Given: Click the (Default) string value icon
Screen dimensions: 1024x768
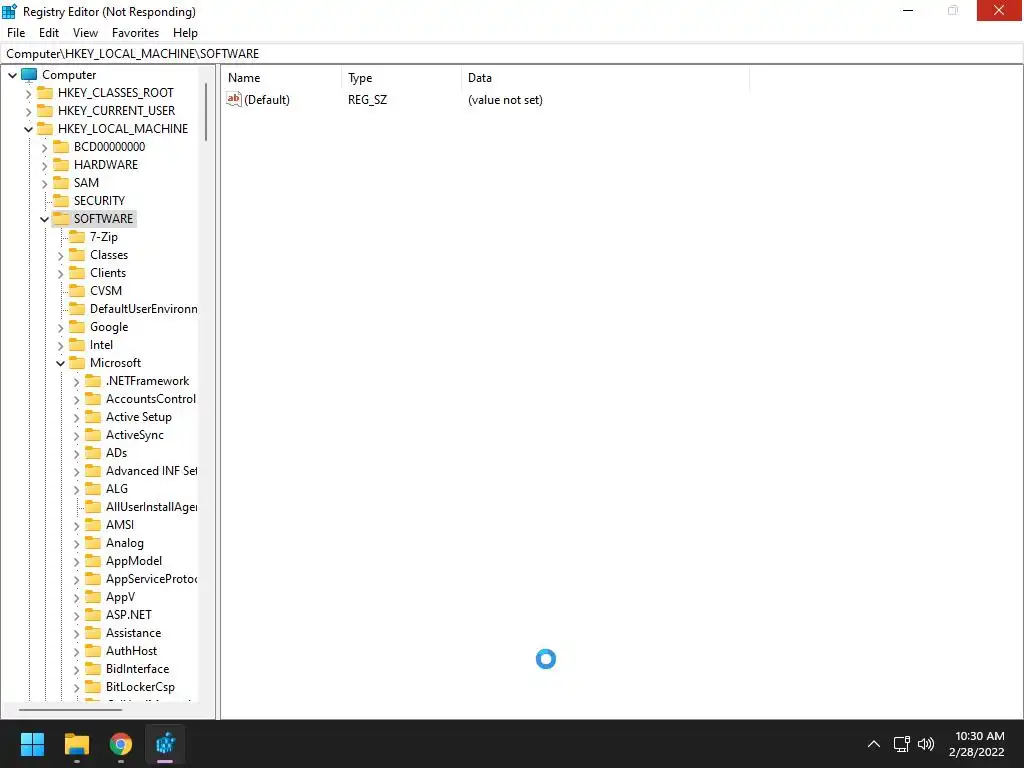Looking at the screenshot, I should (x=234, y=99).
